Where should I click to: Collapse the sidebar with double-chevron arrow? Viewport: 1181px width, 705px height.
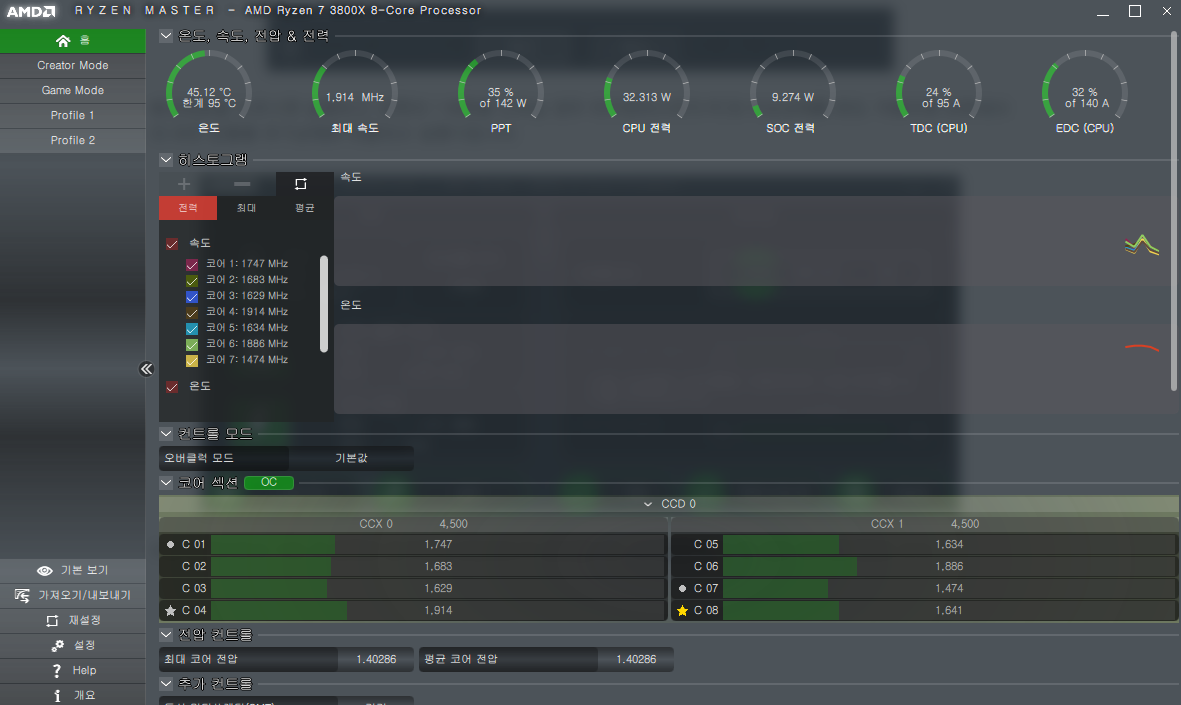pyautogui.click(x=146, y=368)
